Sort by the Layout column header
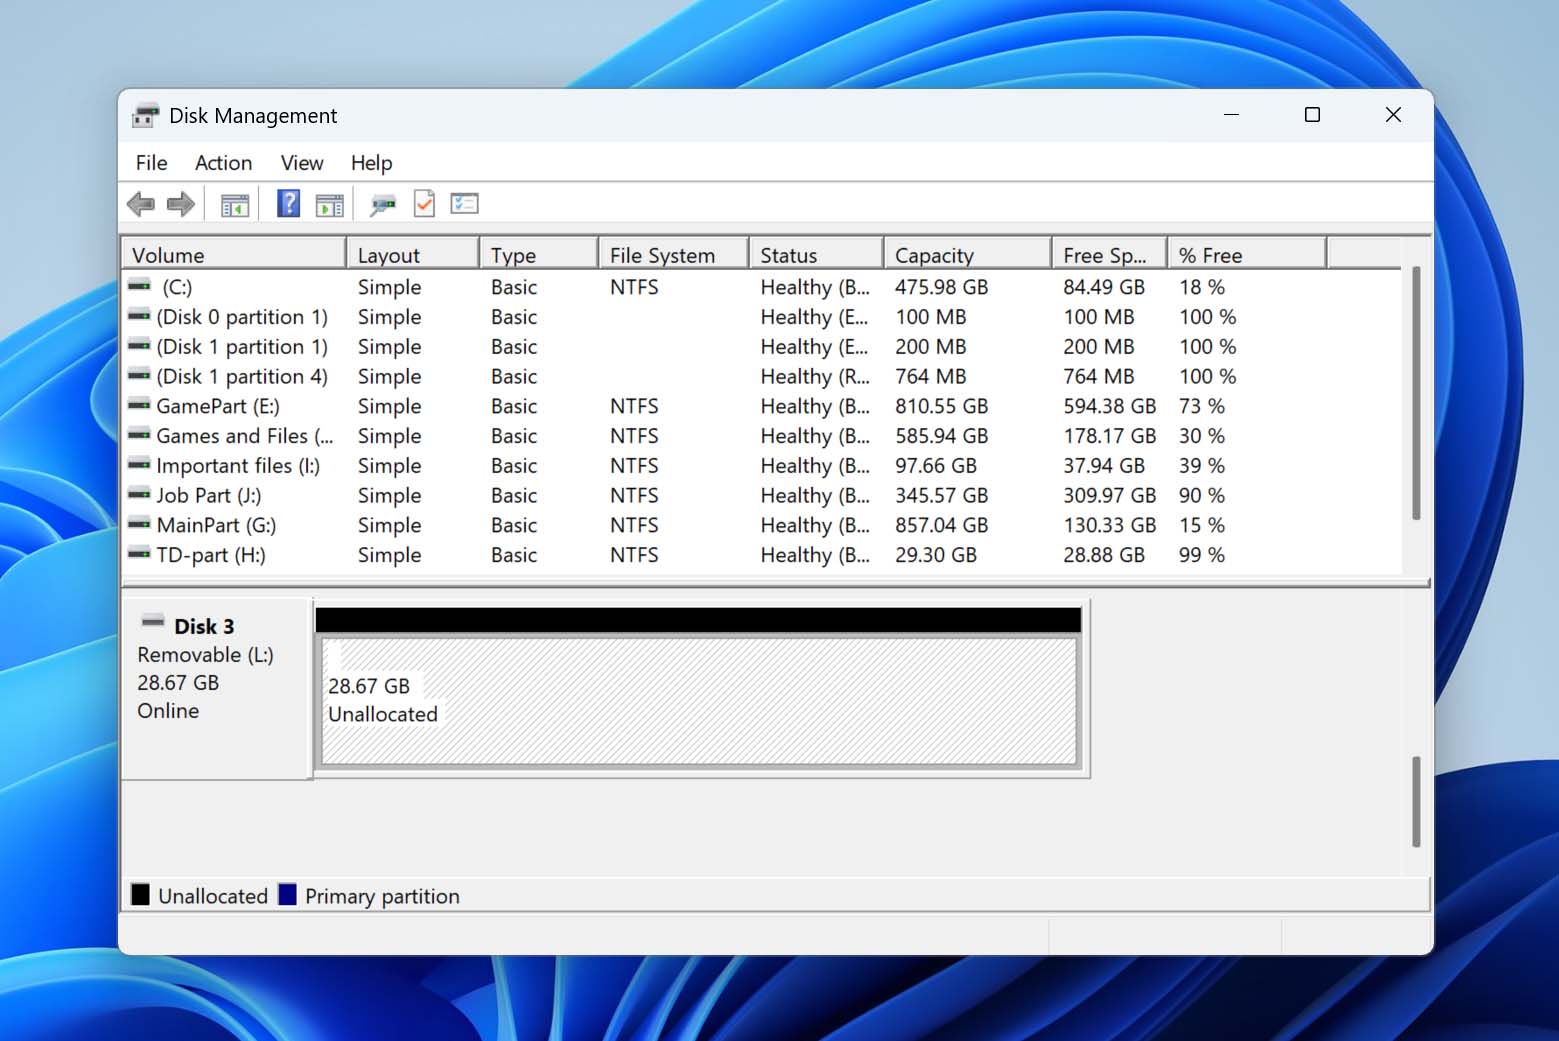This screenshot has width=1559, height=1041. pos(413,255)
